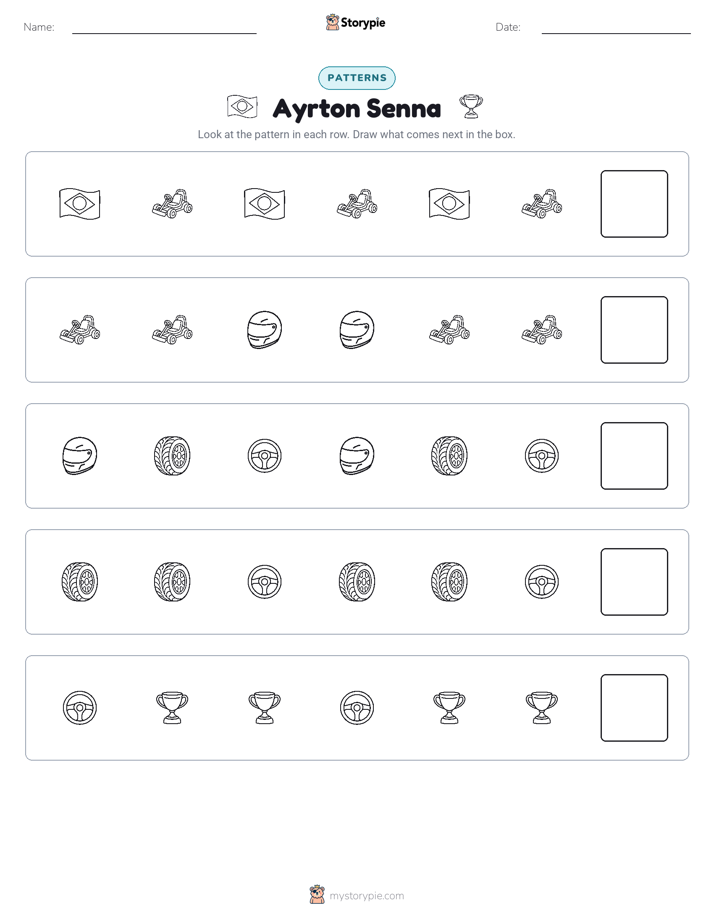Click the answer box in first row
The image size is (714, 924).
tap(634, 204)
